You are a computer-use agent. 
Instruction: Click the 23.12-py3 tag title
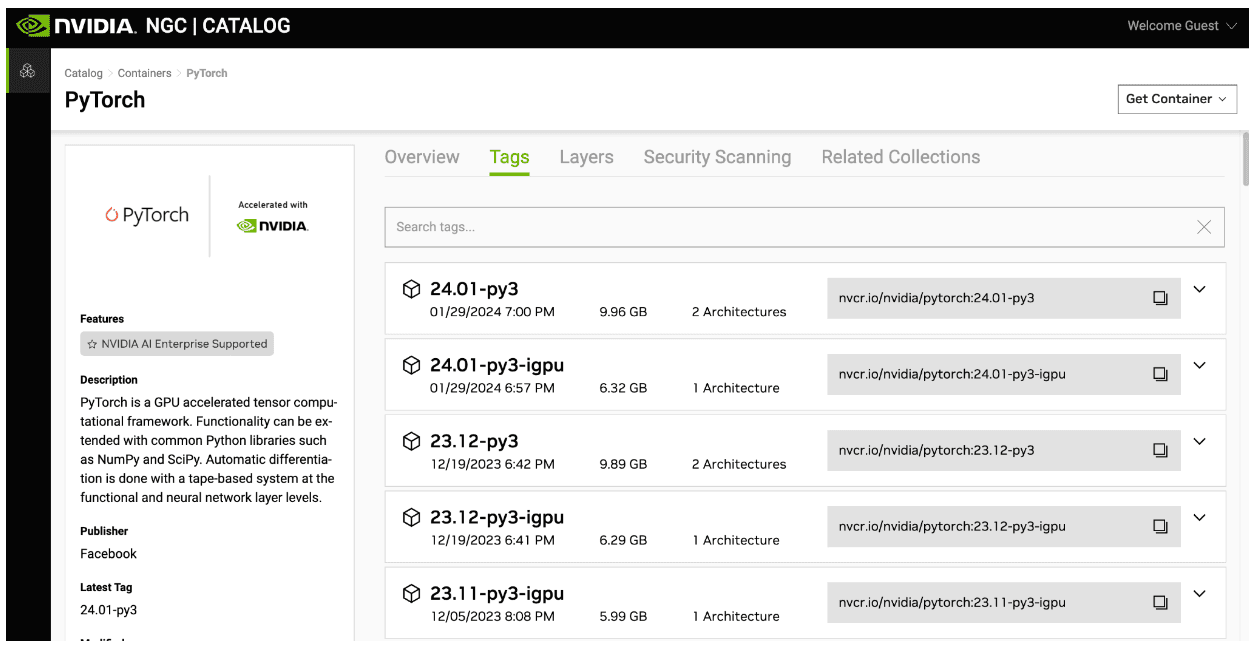coord(474,441)
